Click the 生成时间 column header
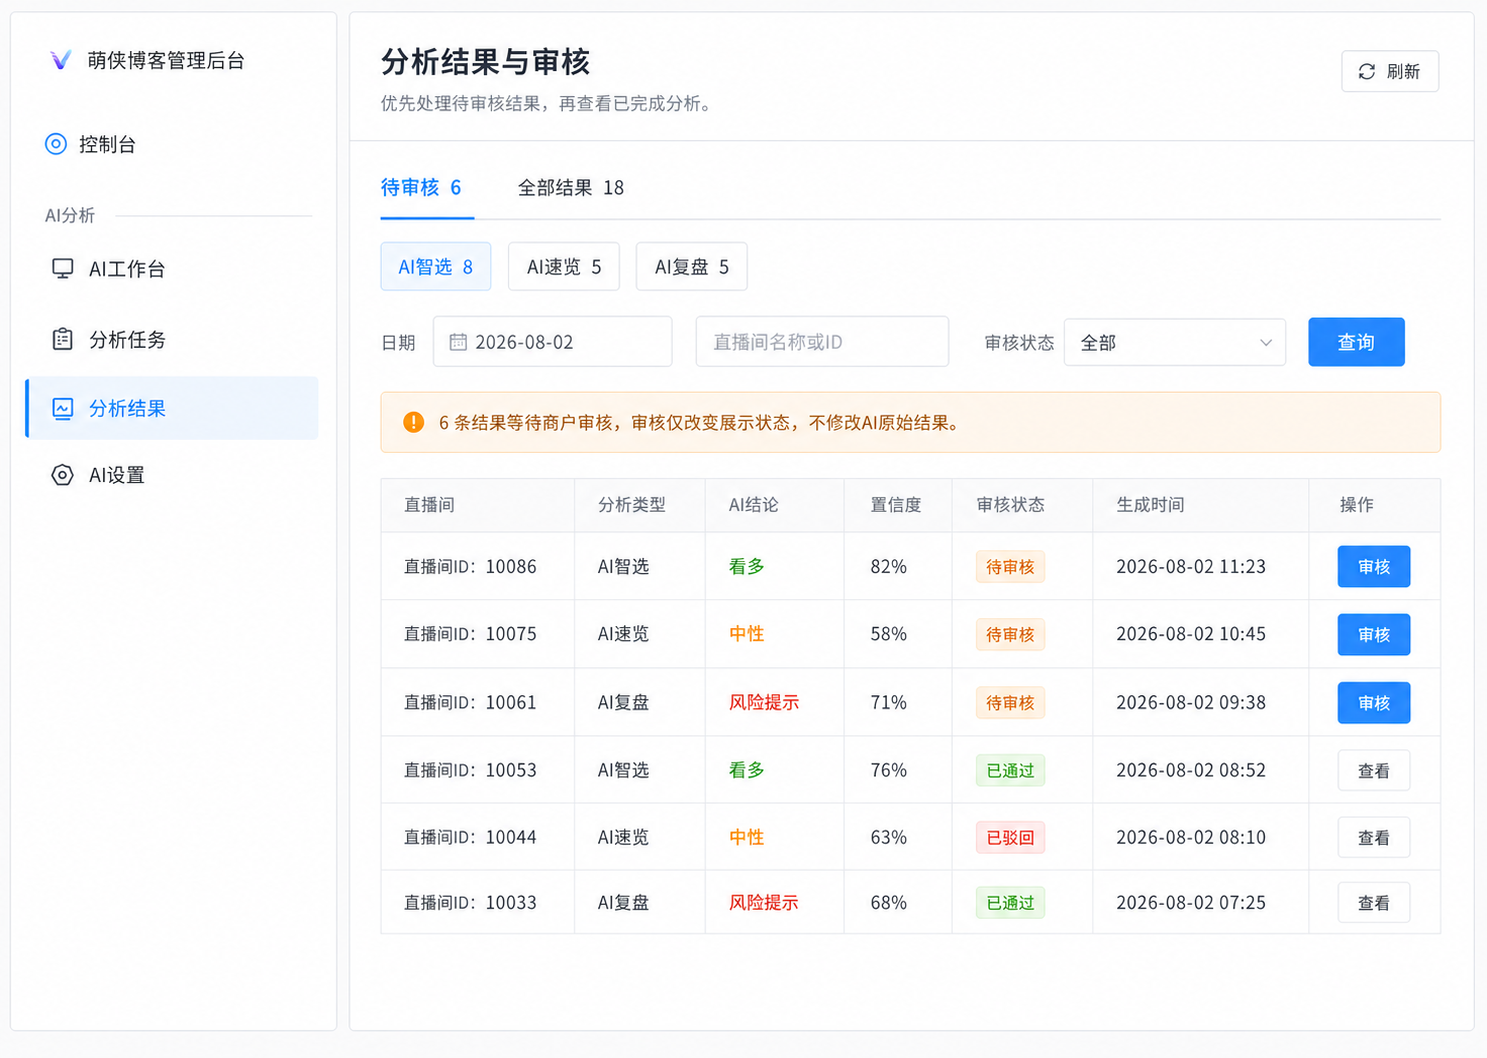The height and width of the screenshot is (1058, 1487). (1150, 505)
